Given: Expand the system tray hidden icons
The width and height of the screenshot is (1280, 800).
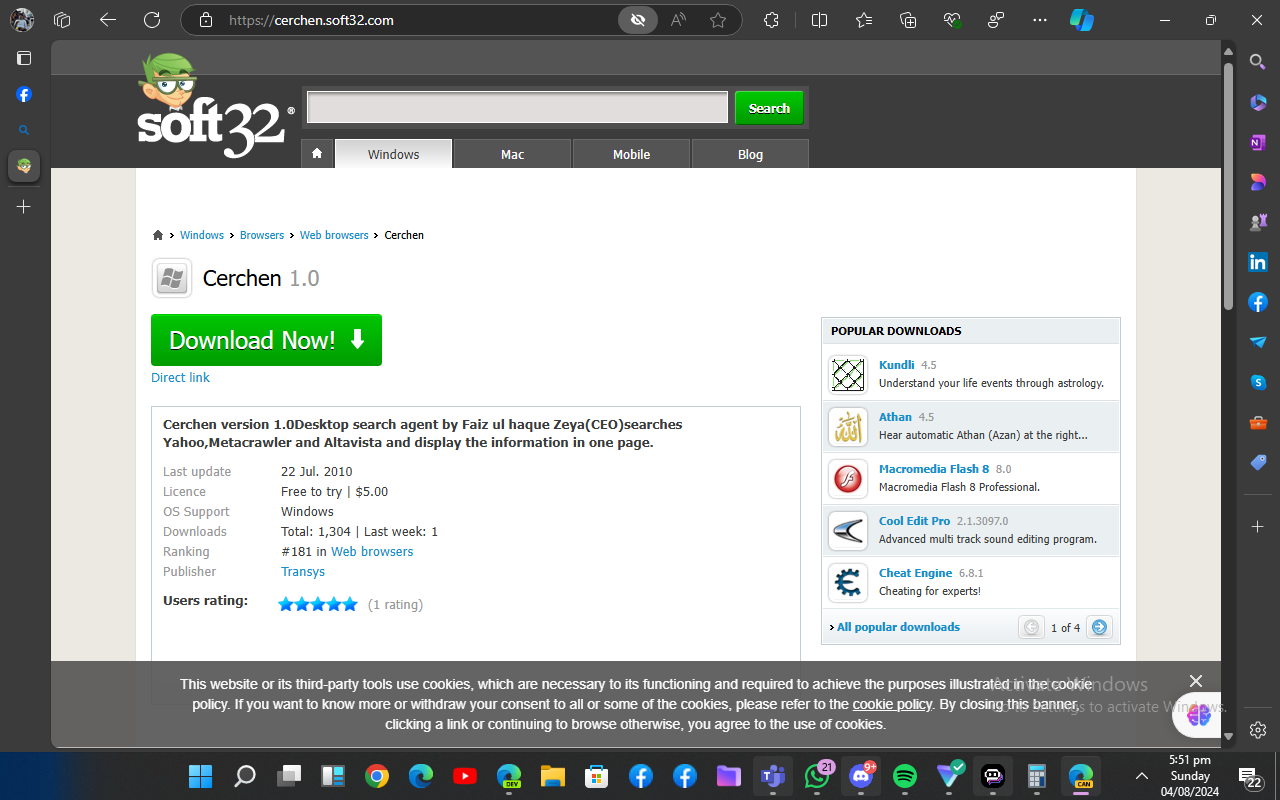Looking at the screenshot, I should tap(1141, 776).
